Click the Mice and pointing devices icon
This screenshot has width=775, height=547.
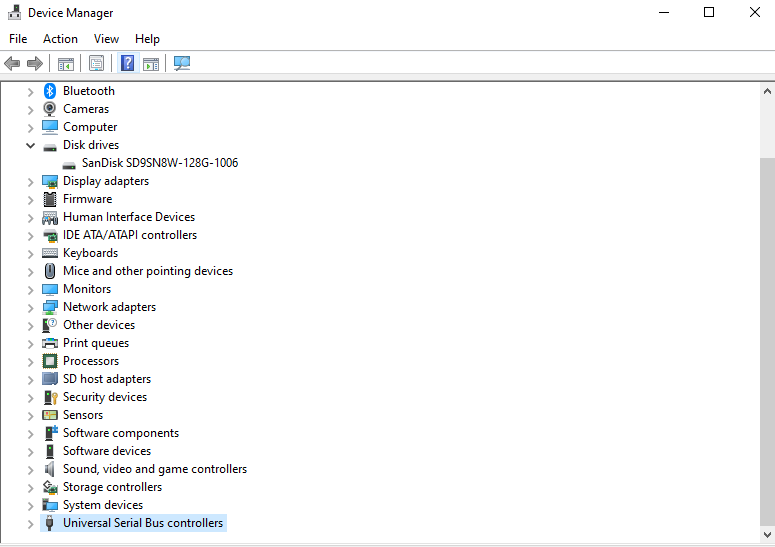50,271
